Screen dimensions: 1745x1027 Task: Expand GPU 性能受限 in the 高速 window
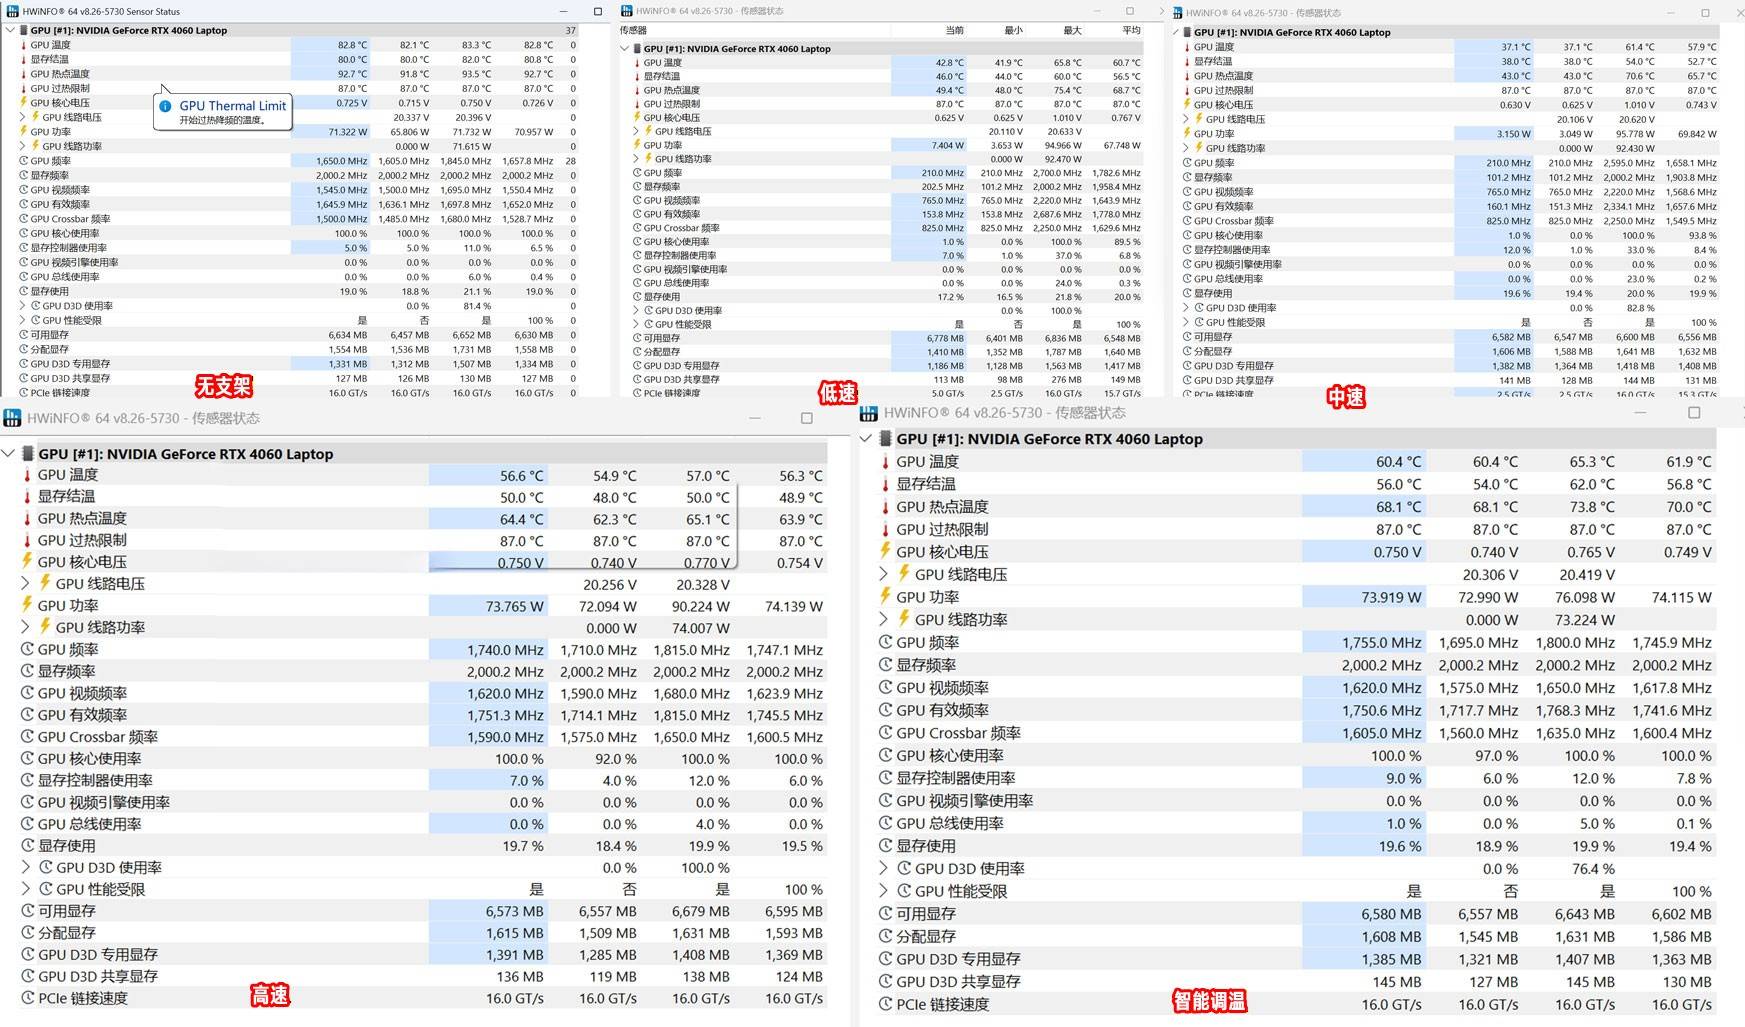point(25,889)
